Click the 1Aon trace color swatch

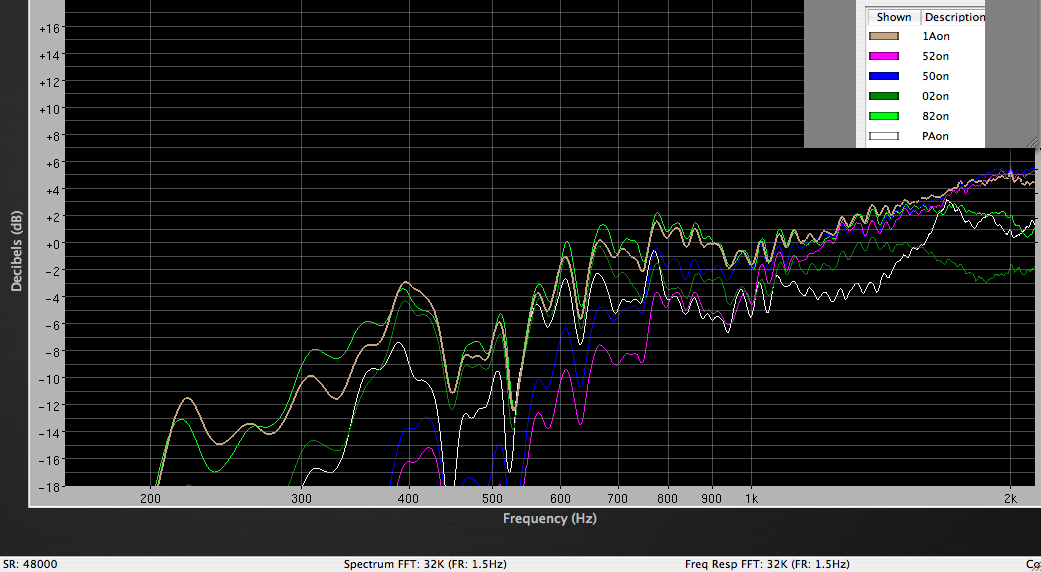point(884,36)
